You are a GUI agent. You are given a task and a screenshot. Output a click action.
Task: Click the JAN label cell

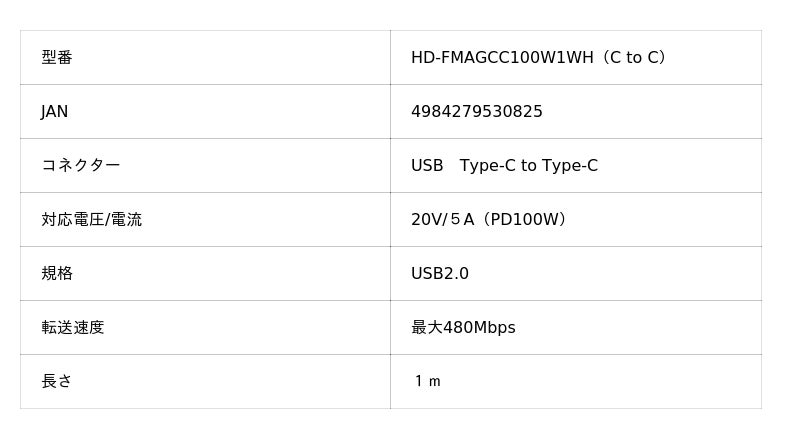tap(205, 111)
